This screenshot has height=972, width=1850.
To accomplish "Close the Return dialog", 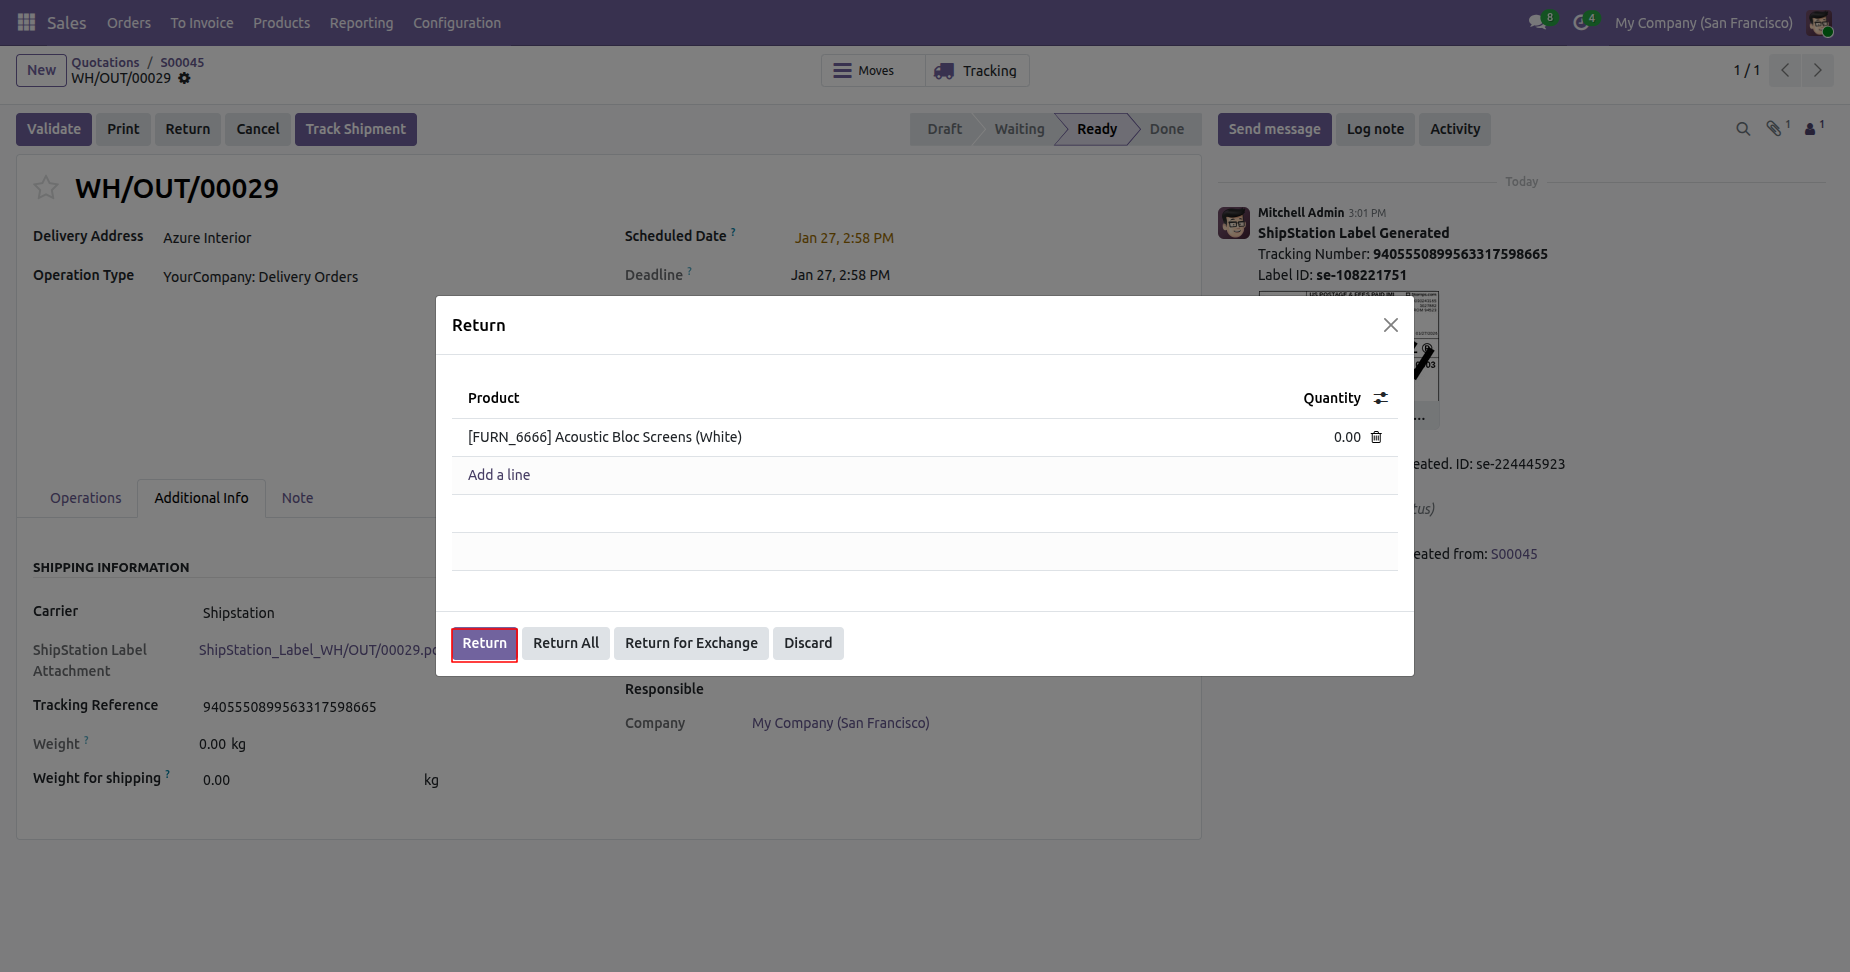I will pyautogui.click(x=1390, y=325).
